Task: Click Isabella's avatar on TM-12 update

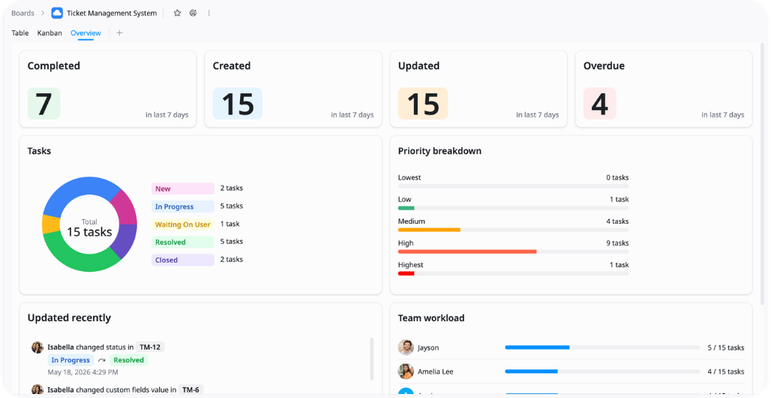Action: (x=37, y=347)
